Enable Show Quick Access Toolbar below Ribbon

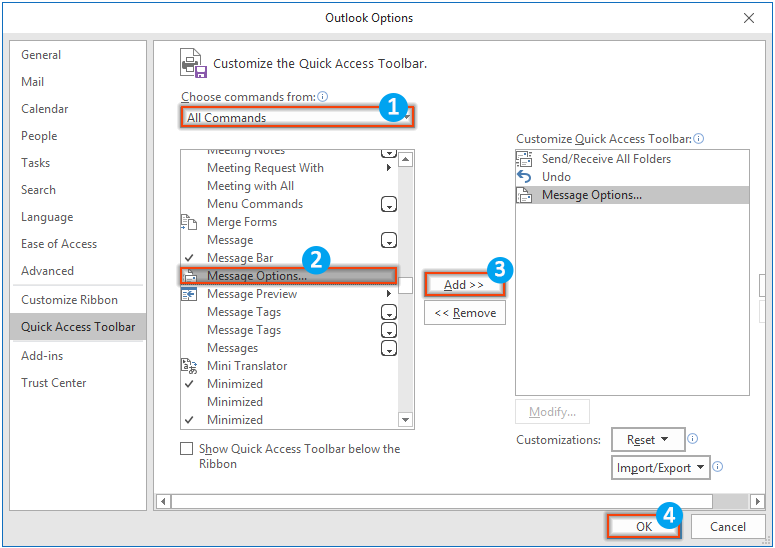187,450
